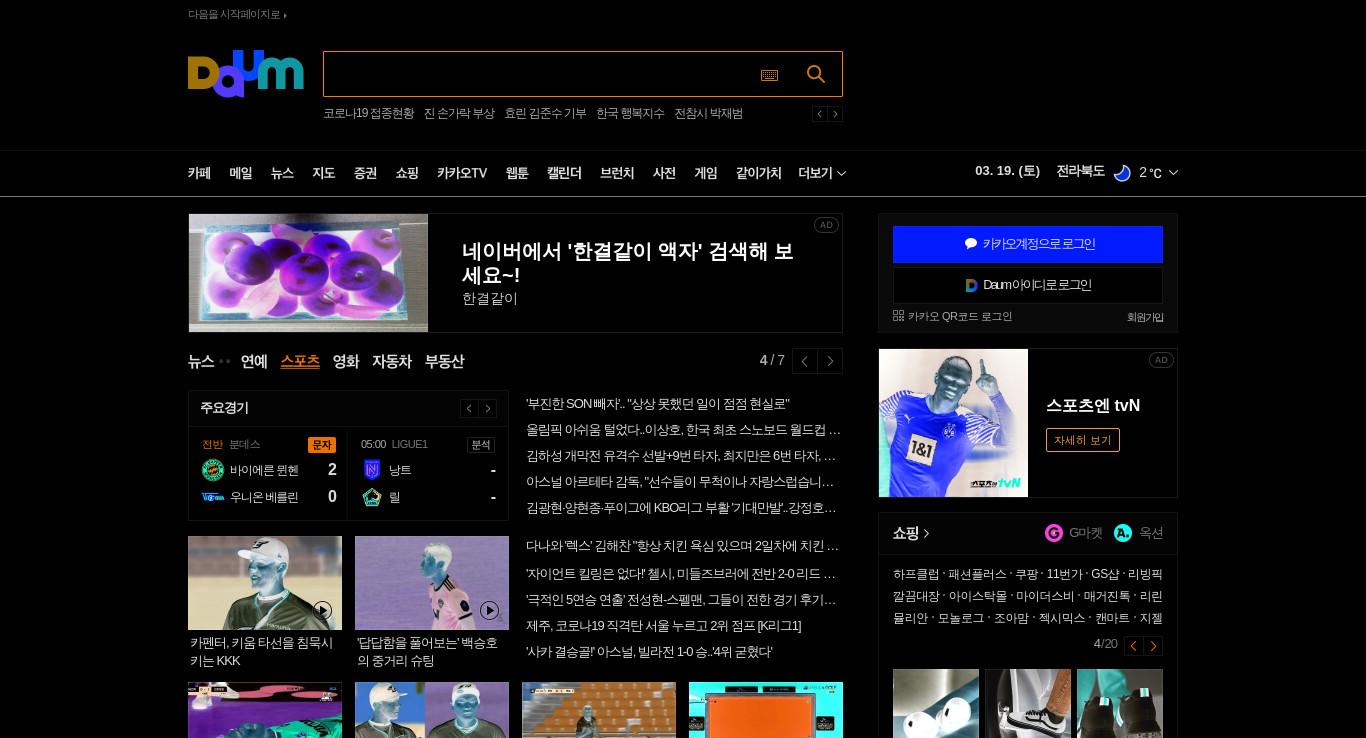Open 캘린더 from the navigation bar
This screenshot has height=738, width=1366.
[x=564, y=173]
